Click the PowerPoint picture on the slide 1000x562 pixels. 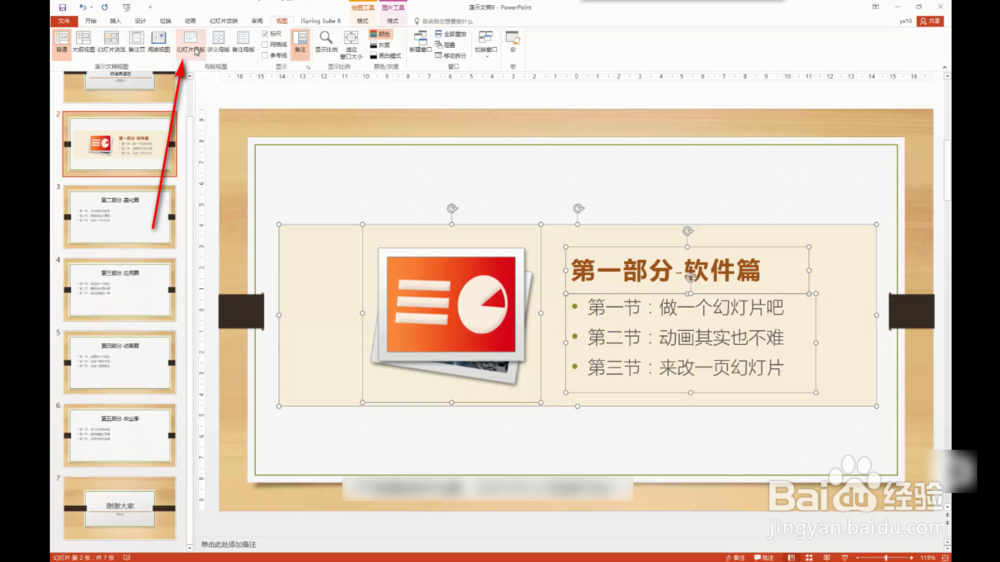(x=452, y=314)
